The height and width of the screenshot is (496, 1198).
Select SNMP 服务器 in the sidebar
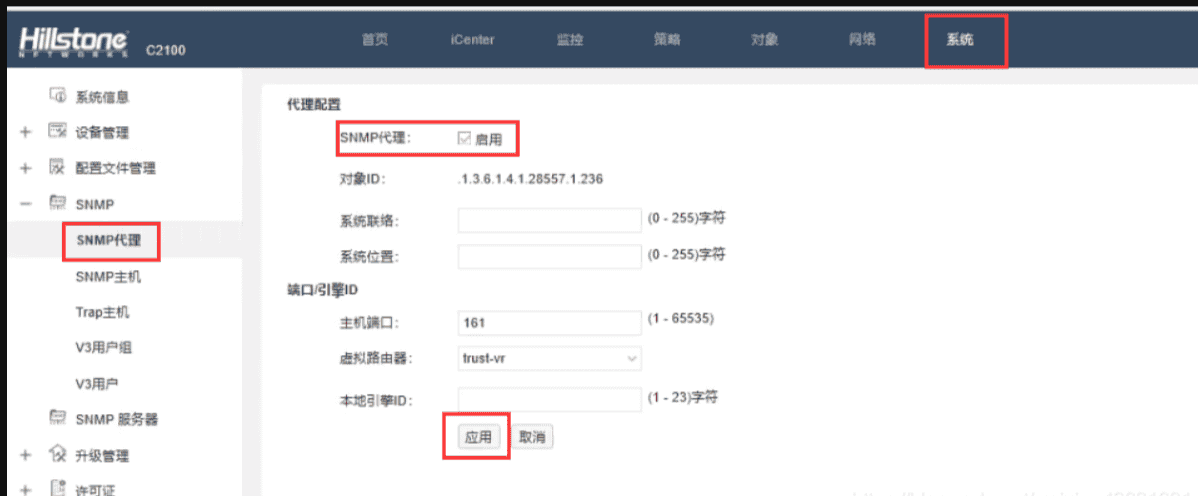tap(117, 420)
